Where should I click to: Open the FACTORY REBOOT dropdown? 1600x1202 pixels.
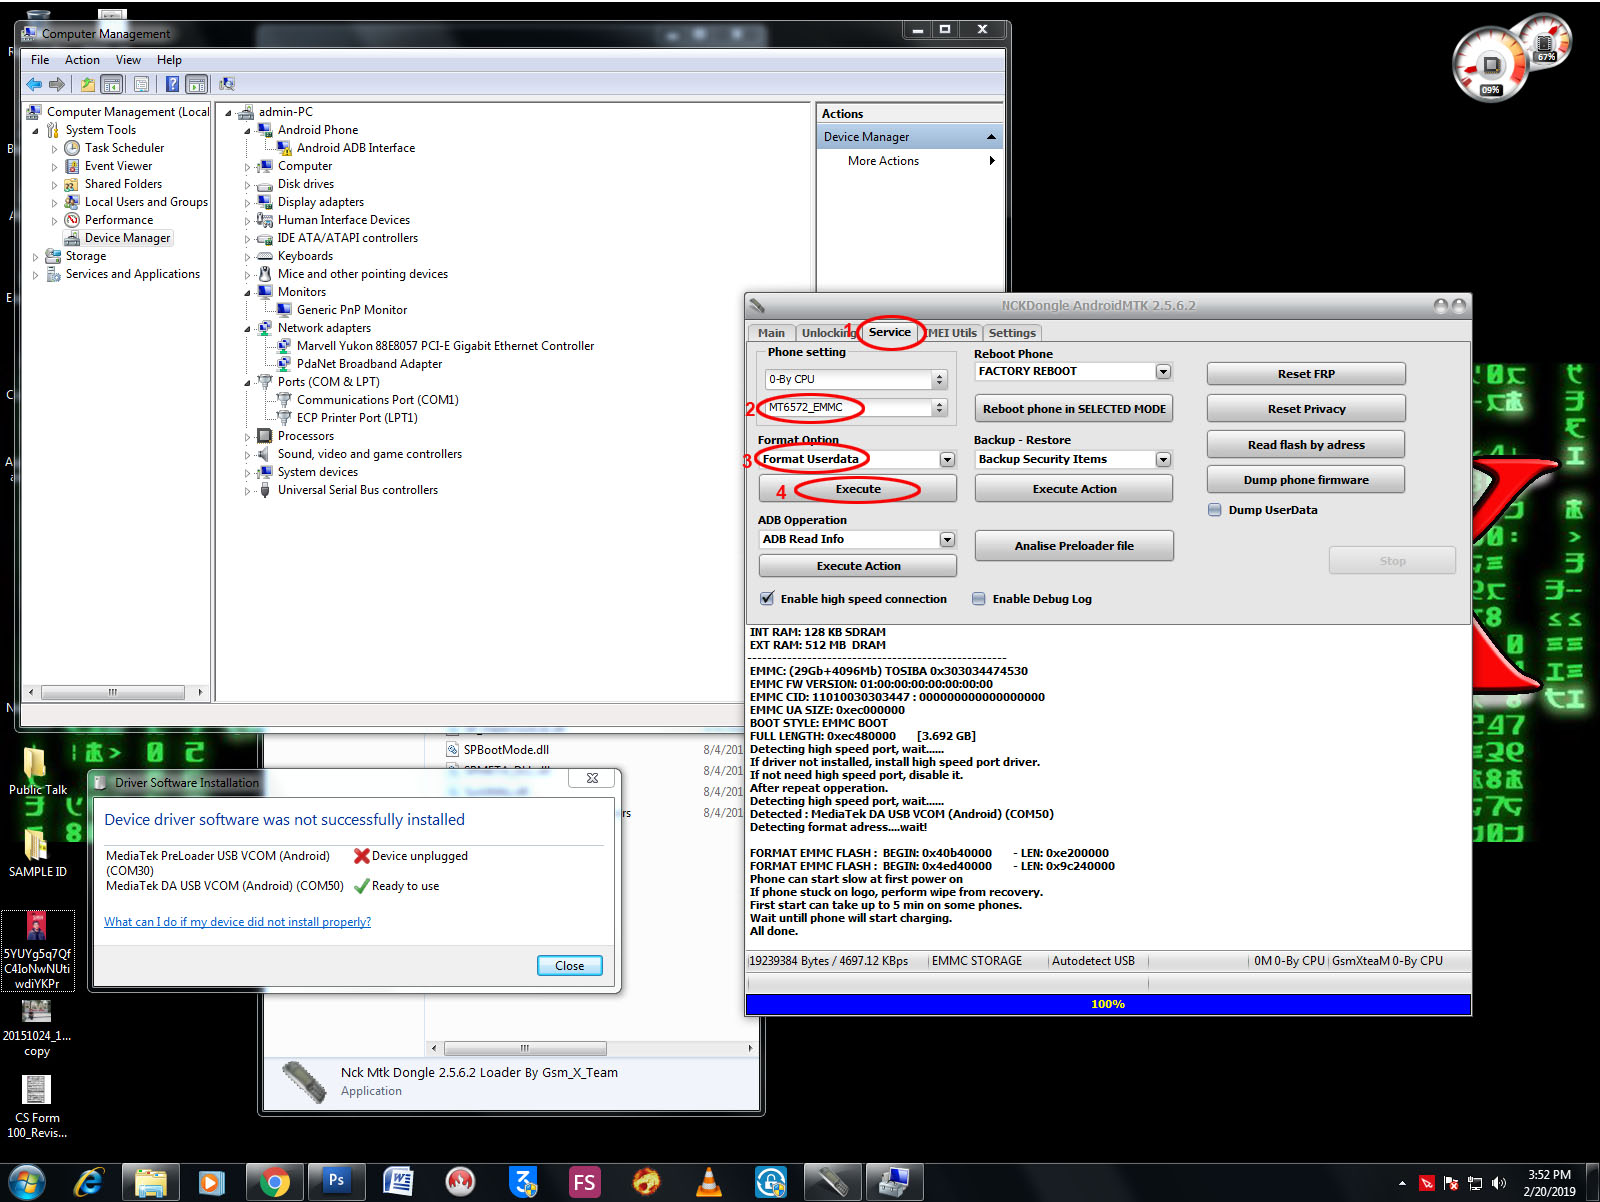(x=1163, y=372)
